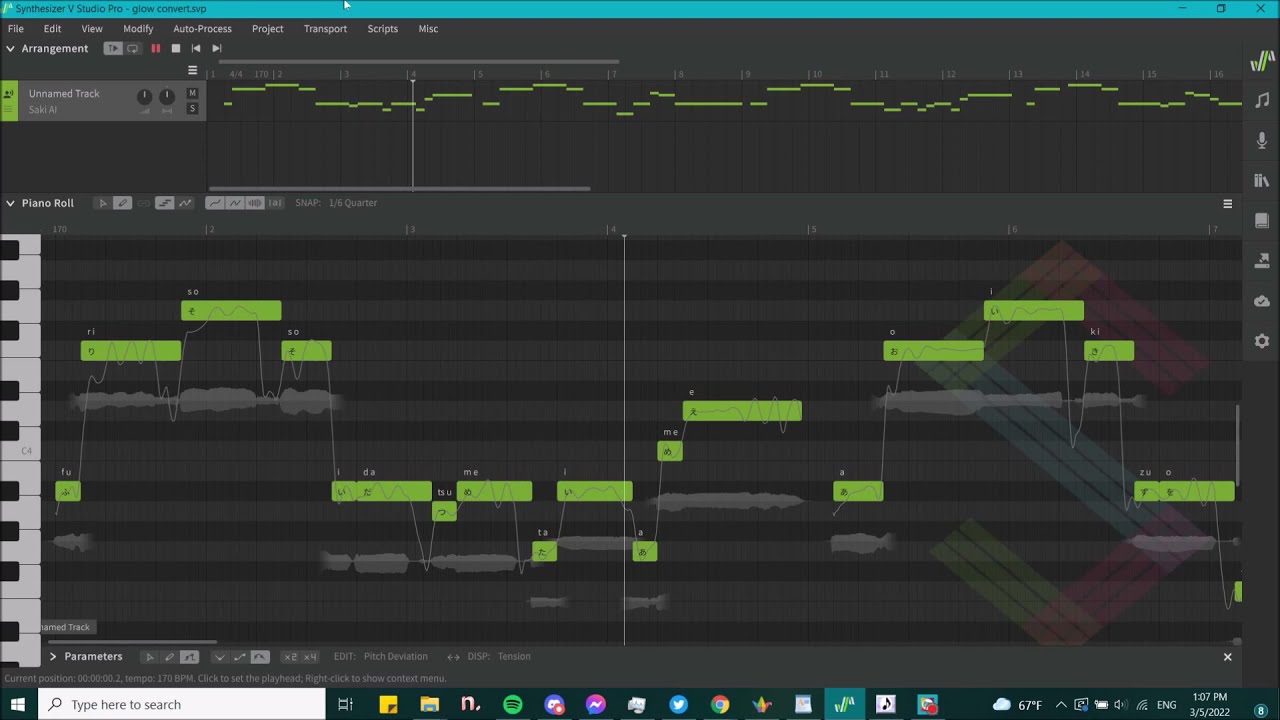Collapse the Piano Roll panel chevron
Image resolution: width=1280 pixels, height=720 pixels.
click(x=11, y=203)
